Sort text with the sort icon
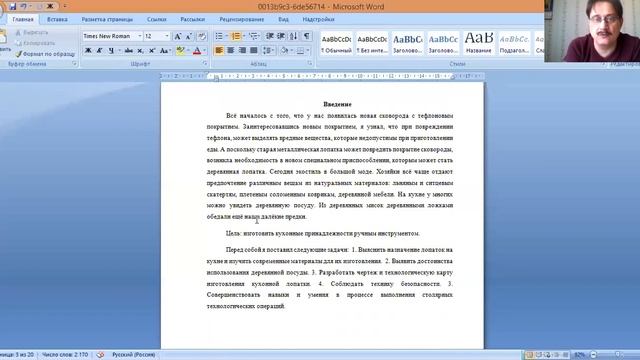This screenshot has width=640, height=360. [x=293, y=36]
